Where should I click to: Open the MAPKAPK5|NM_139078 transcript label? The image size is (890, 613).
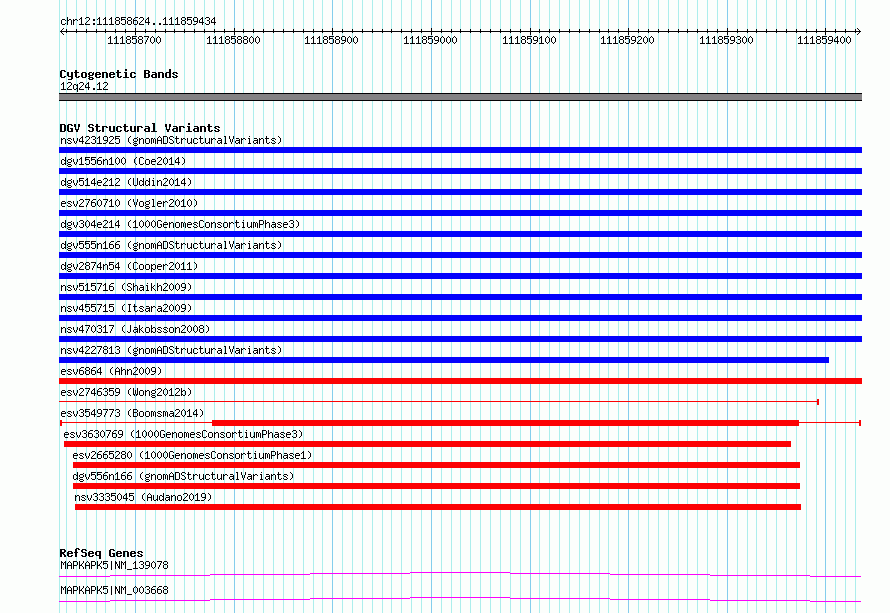pos(114,565)
